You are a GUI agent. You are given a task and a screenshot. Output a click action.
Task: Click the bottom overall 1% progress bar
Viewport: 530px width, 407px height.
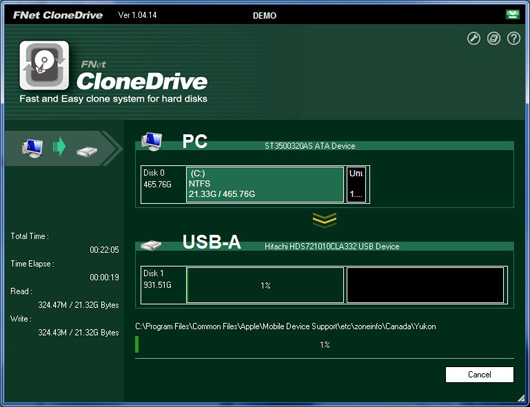point(324,344)
